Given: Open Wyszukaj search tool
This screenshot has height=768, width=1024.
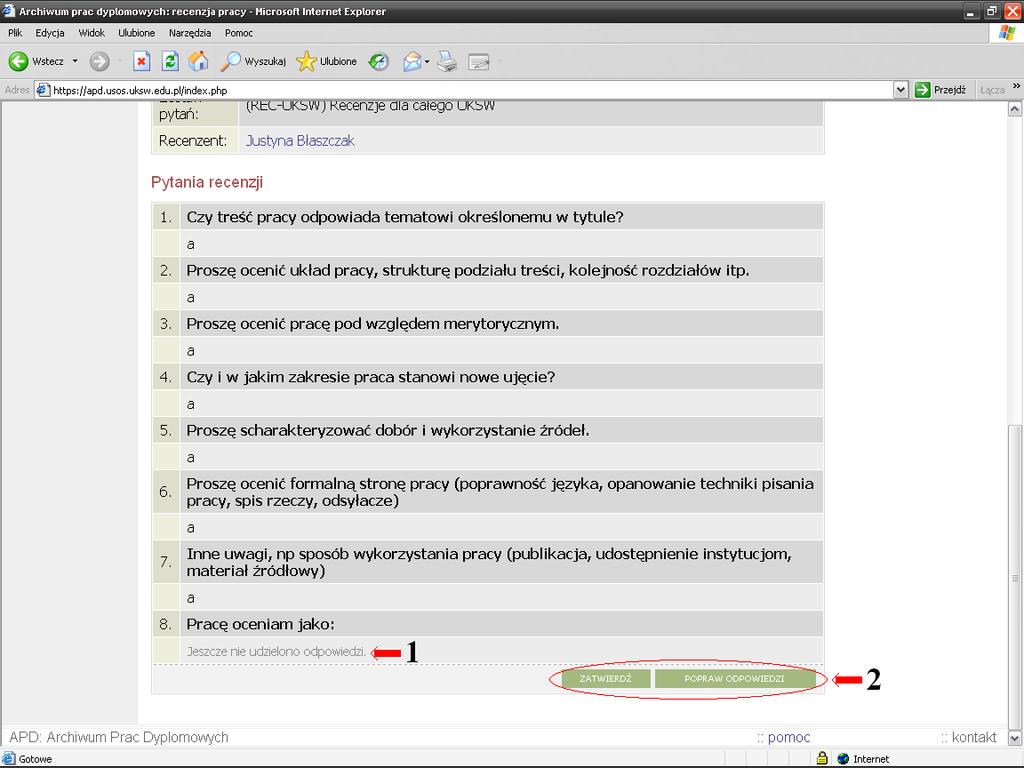Looking at the screenshot, I should (253, 61).
